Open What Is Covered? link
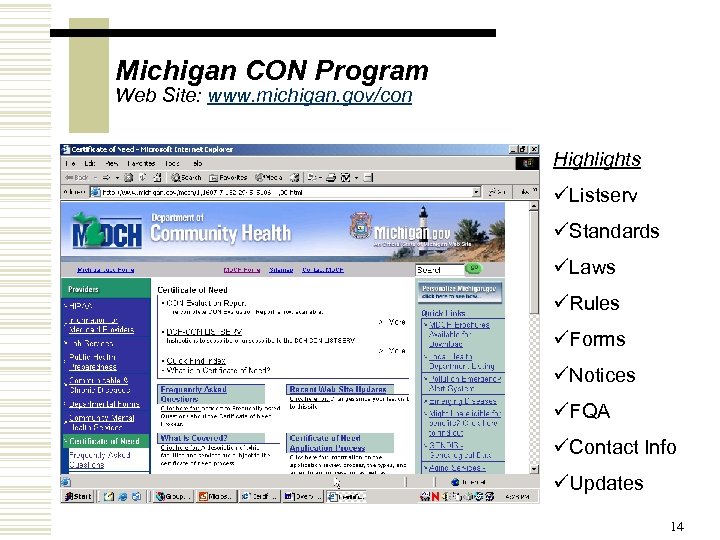This screenshot has height=540, width=720. [x=194, y=438]
